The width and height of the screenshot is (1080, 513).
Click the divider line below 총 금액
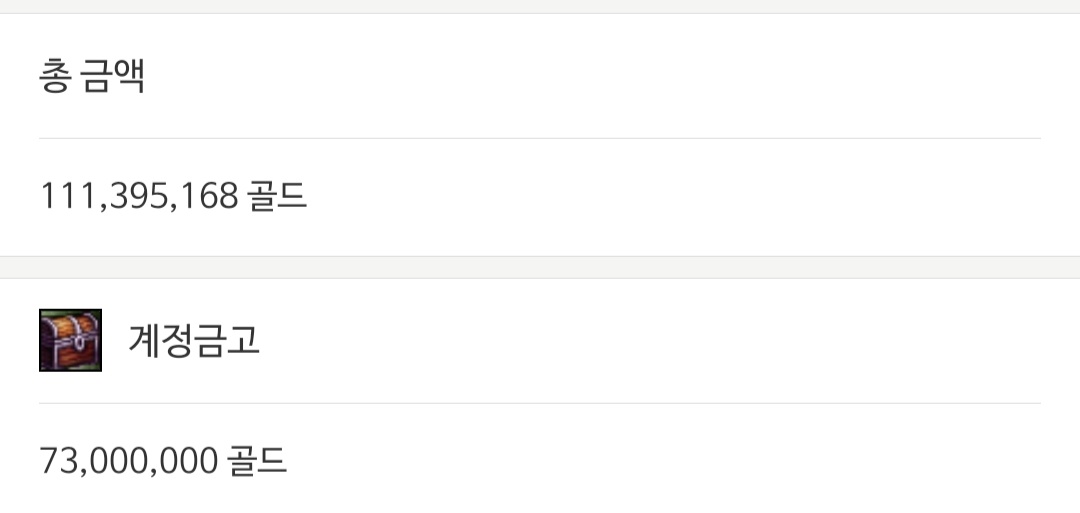pos(539,138)
